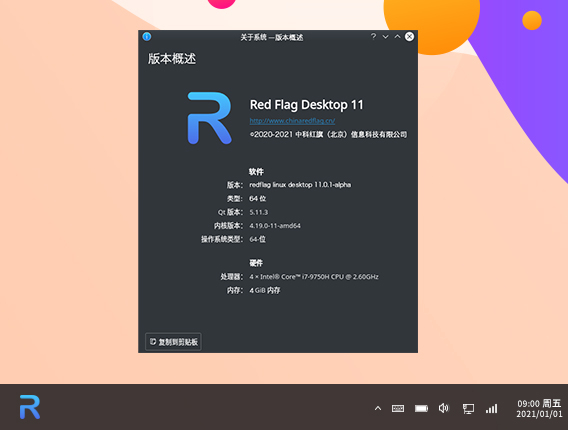Click the window title 关于系统 — 版本概述
Screen dimensions: 568x430
(272, 37)
